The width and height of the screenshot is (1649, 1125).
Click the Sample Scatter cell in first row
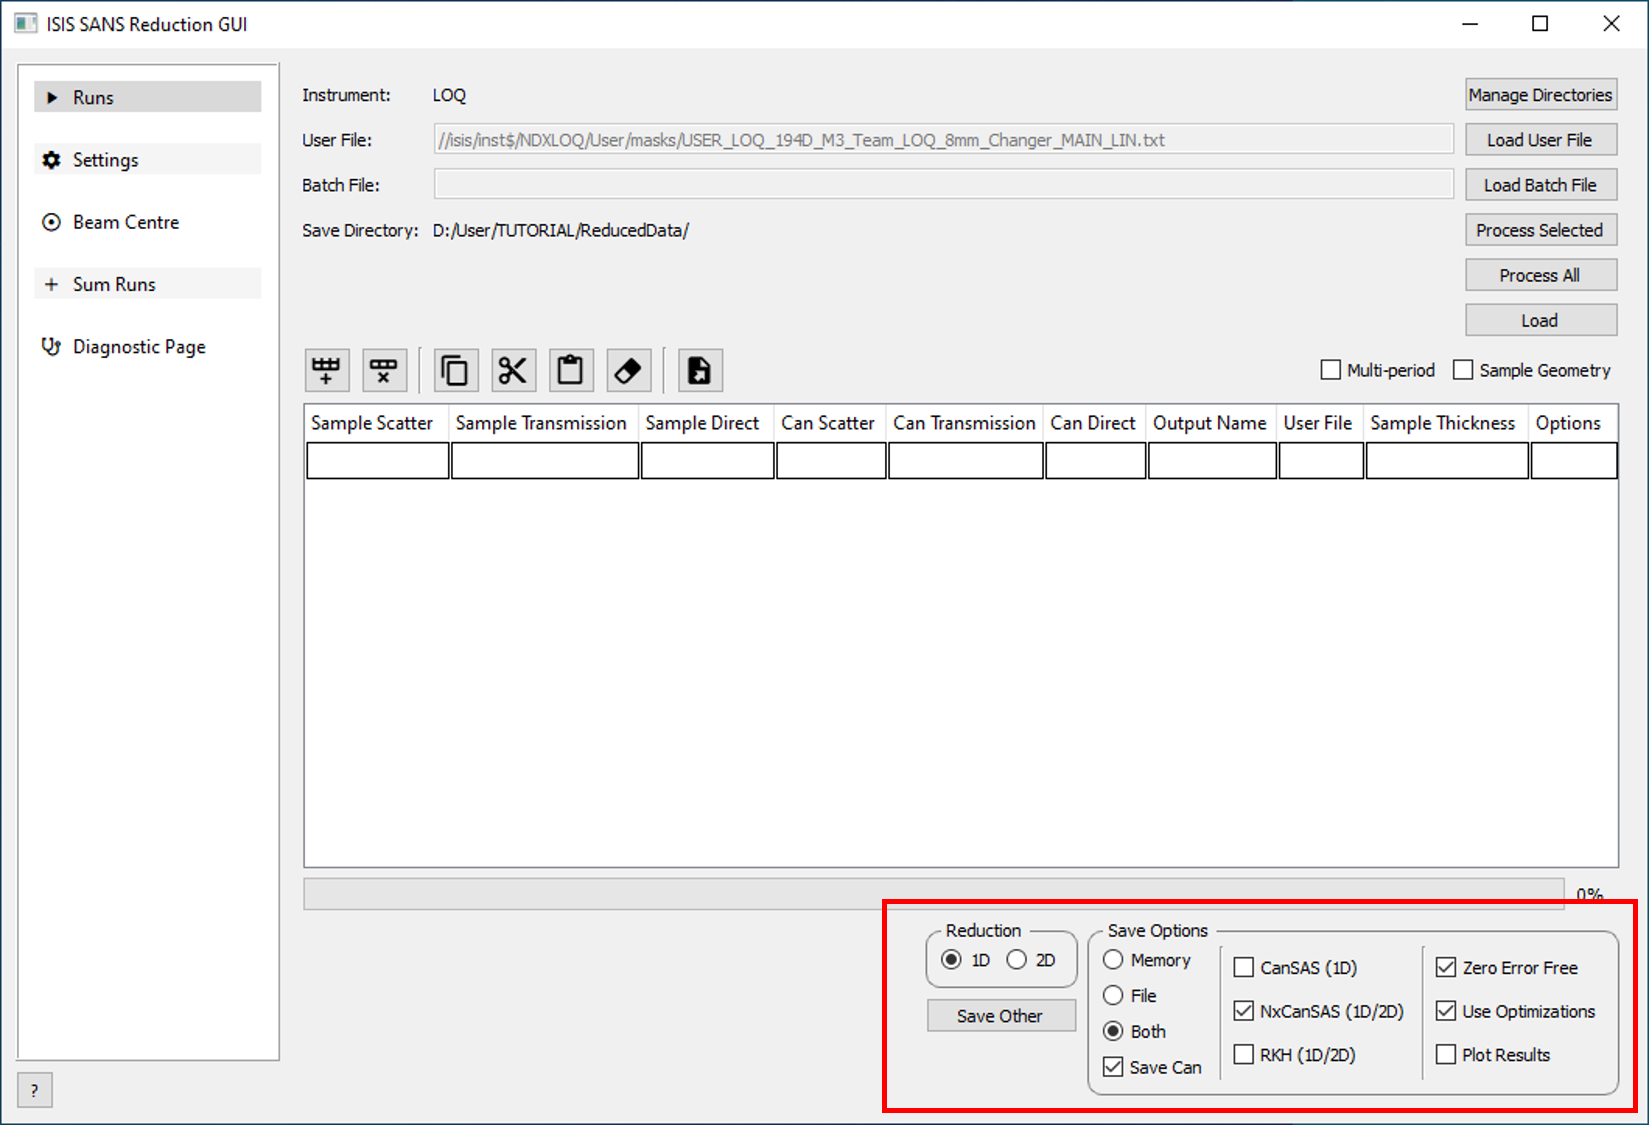377,461
